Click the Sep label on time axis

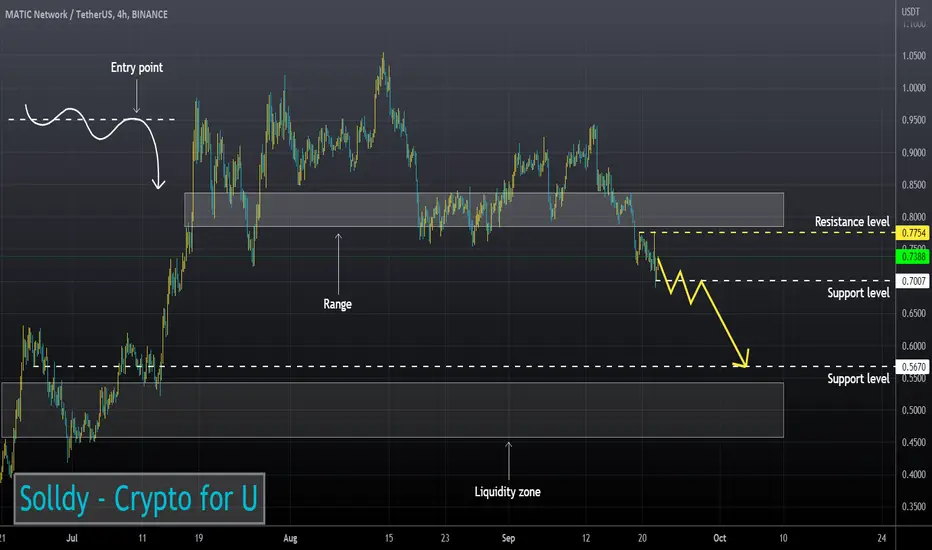pos(508,538)
